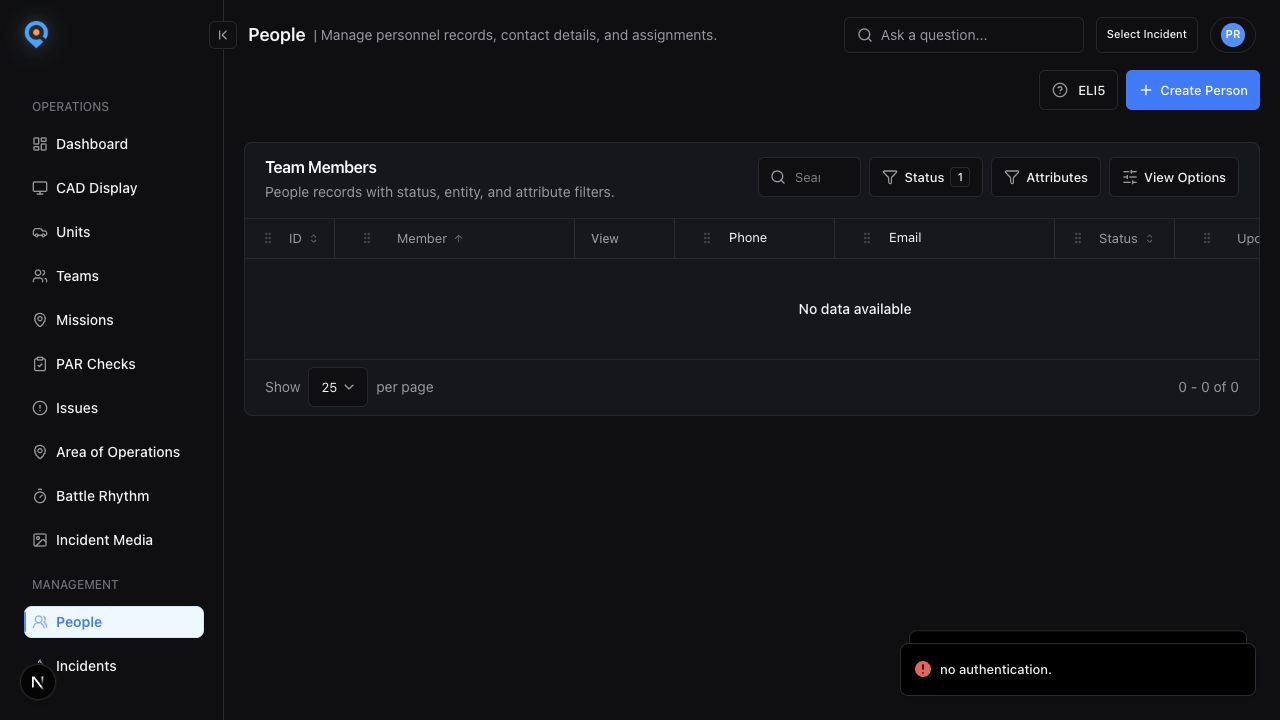Open Incident Media
This screenshot has height=720, width=1280.
point(114,540)
